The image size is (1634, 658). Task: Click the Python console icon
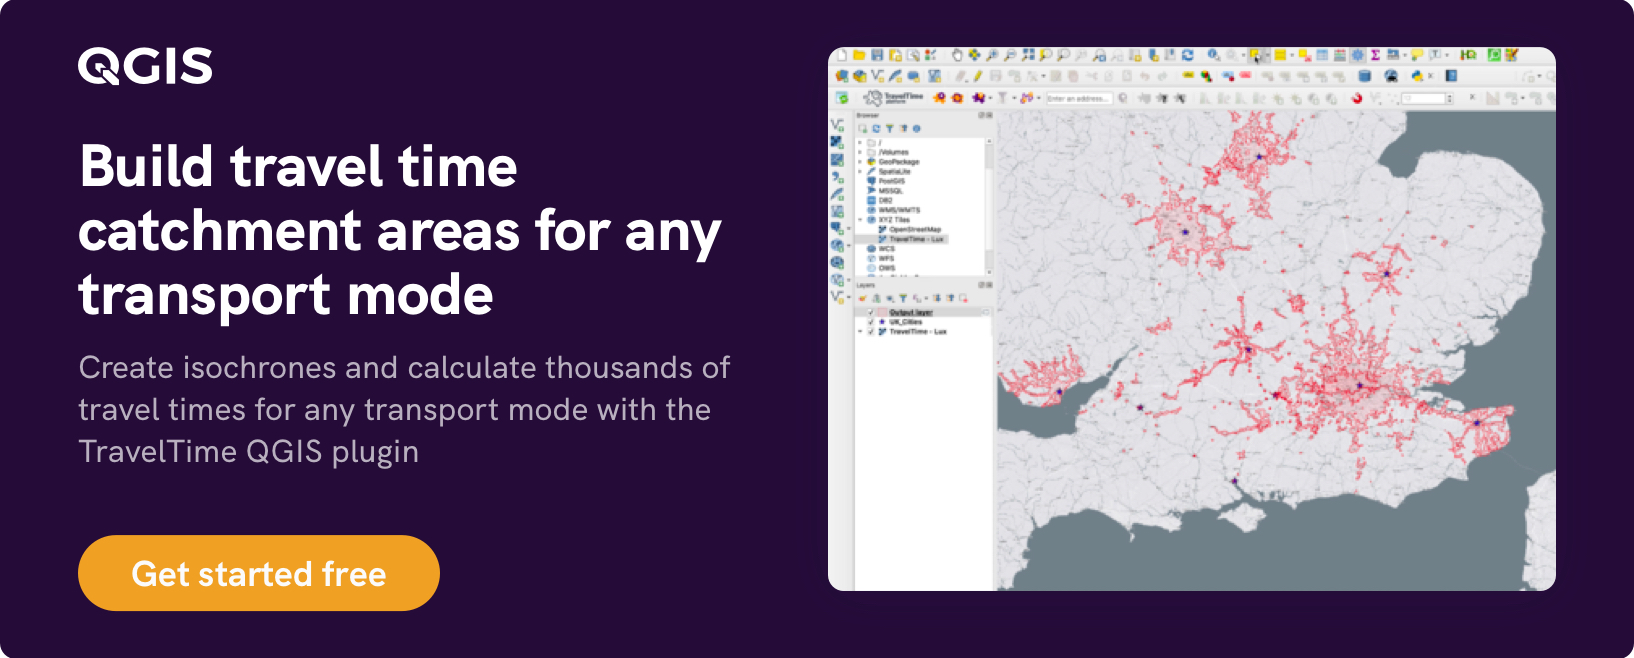click(1417, 76)
